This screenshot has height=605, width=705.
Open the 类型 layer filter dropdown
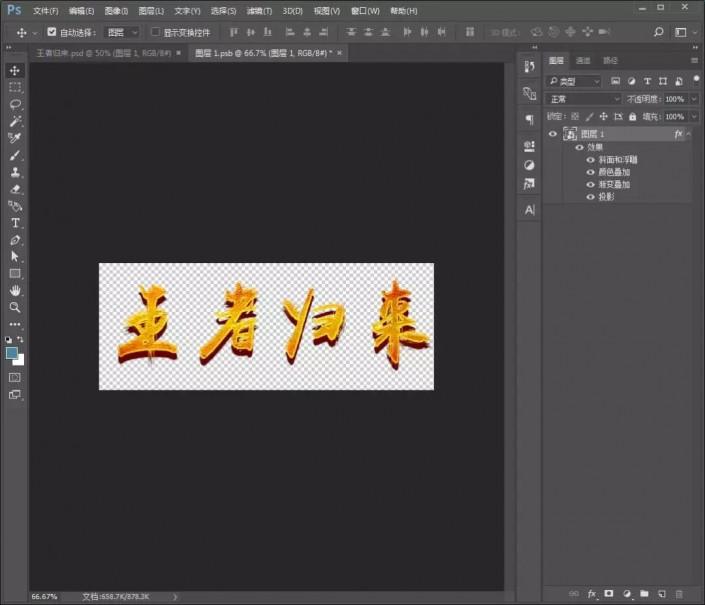pos(576,81)
